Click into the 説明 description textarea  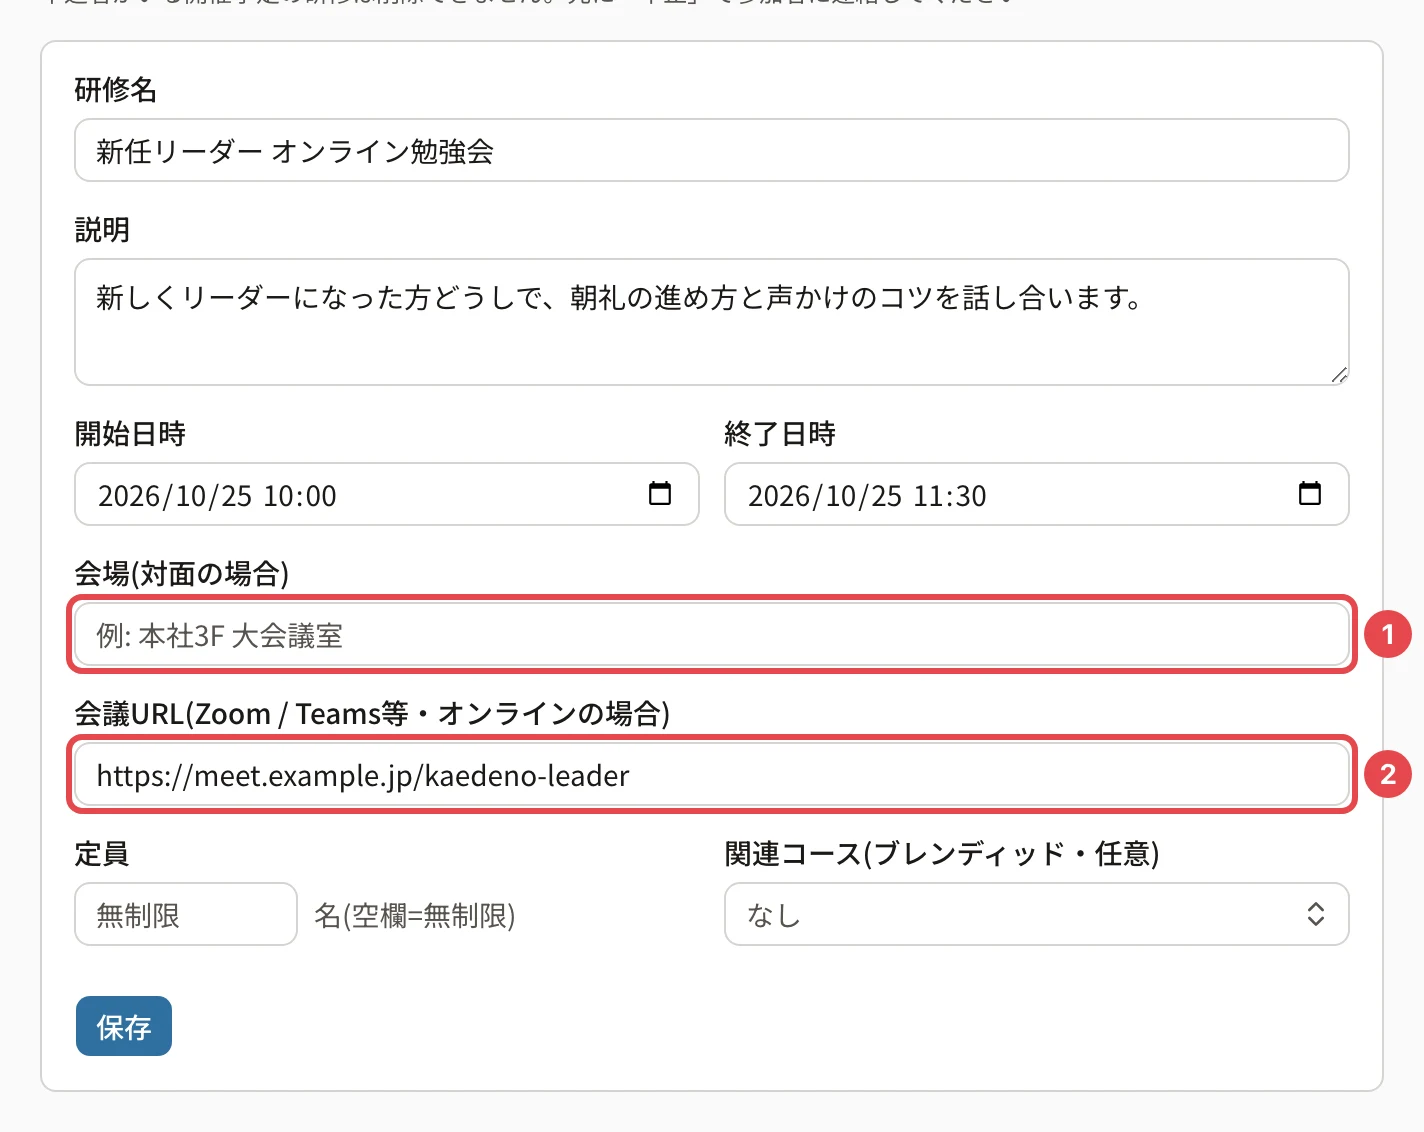pyautogui.click(x=712, y=322)
